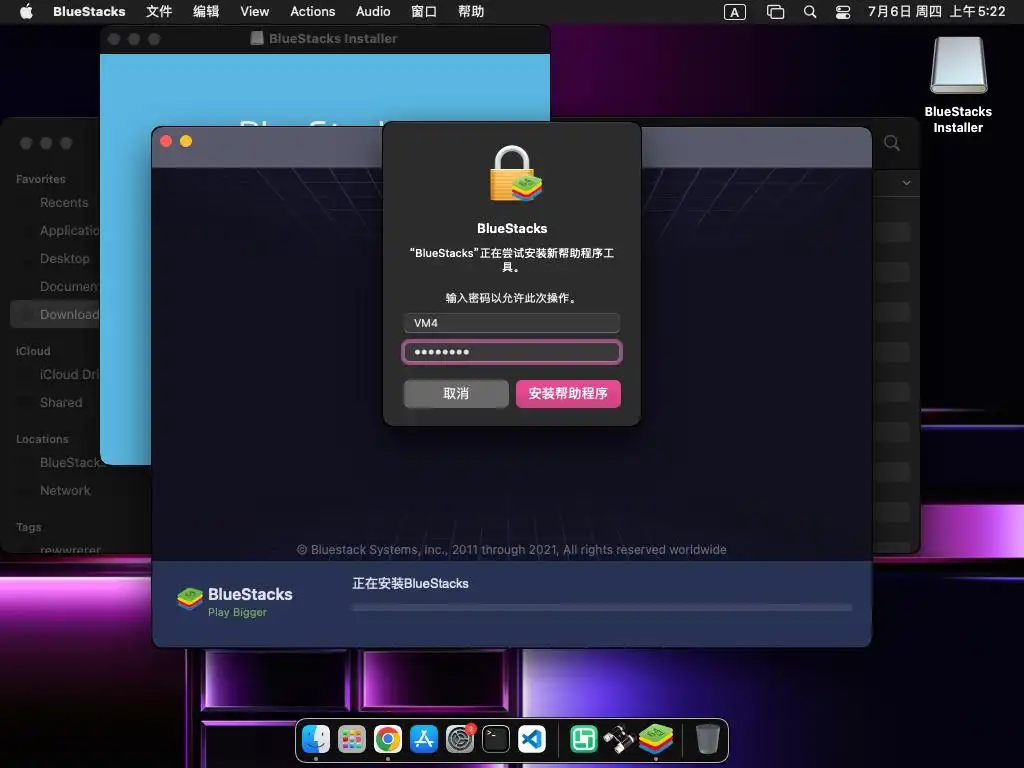
Task: Open Stage Manager window icon in menu bar
Action: click(775, 12)
